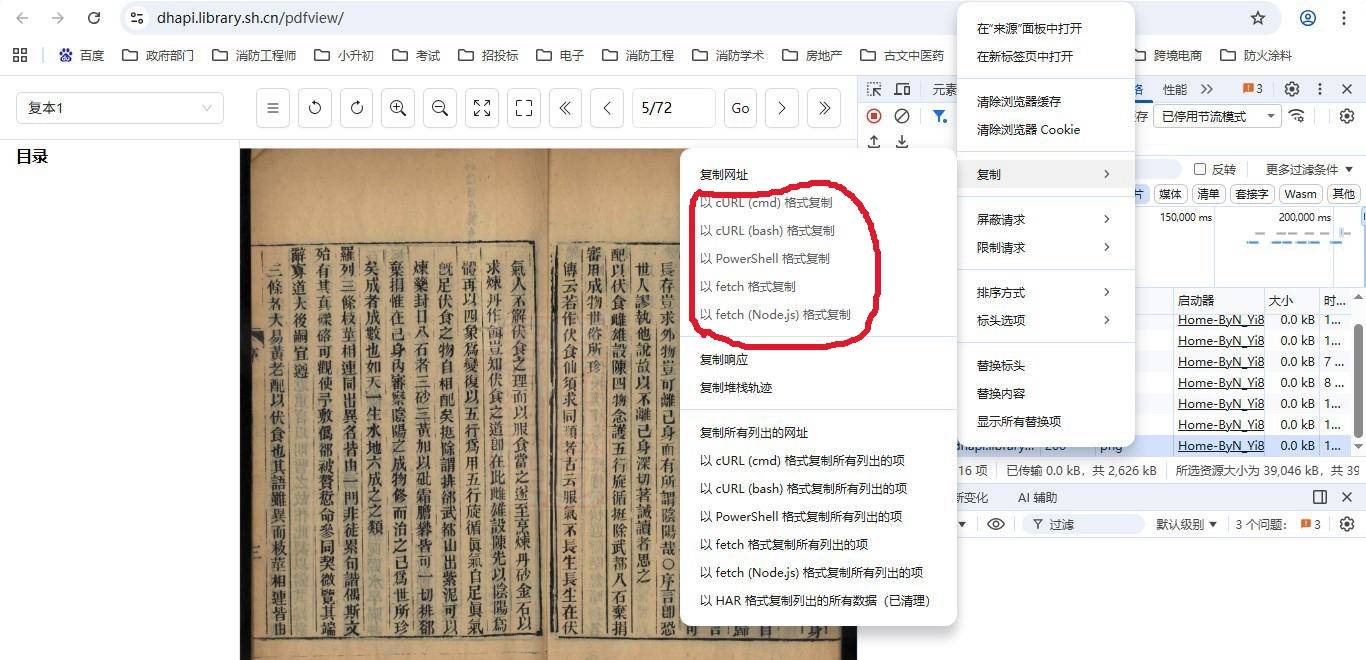1366x660 pixels.
Task: Expand the 屏蔽请求 submenu
Action: tap(1045, 219)
